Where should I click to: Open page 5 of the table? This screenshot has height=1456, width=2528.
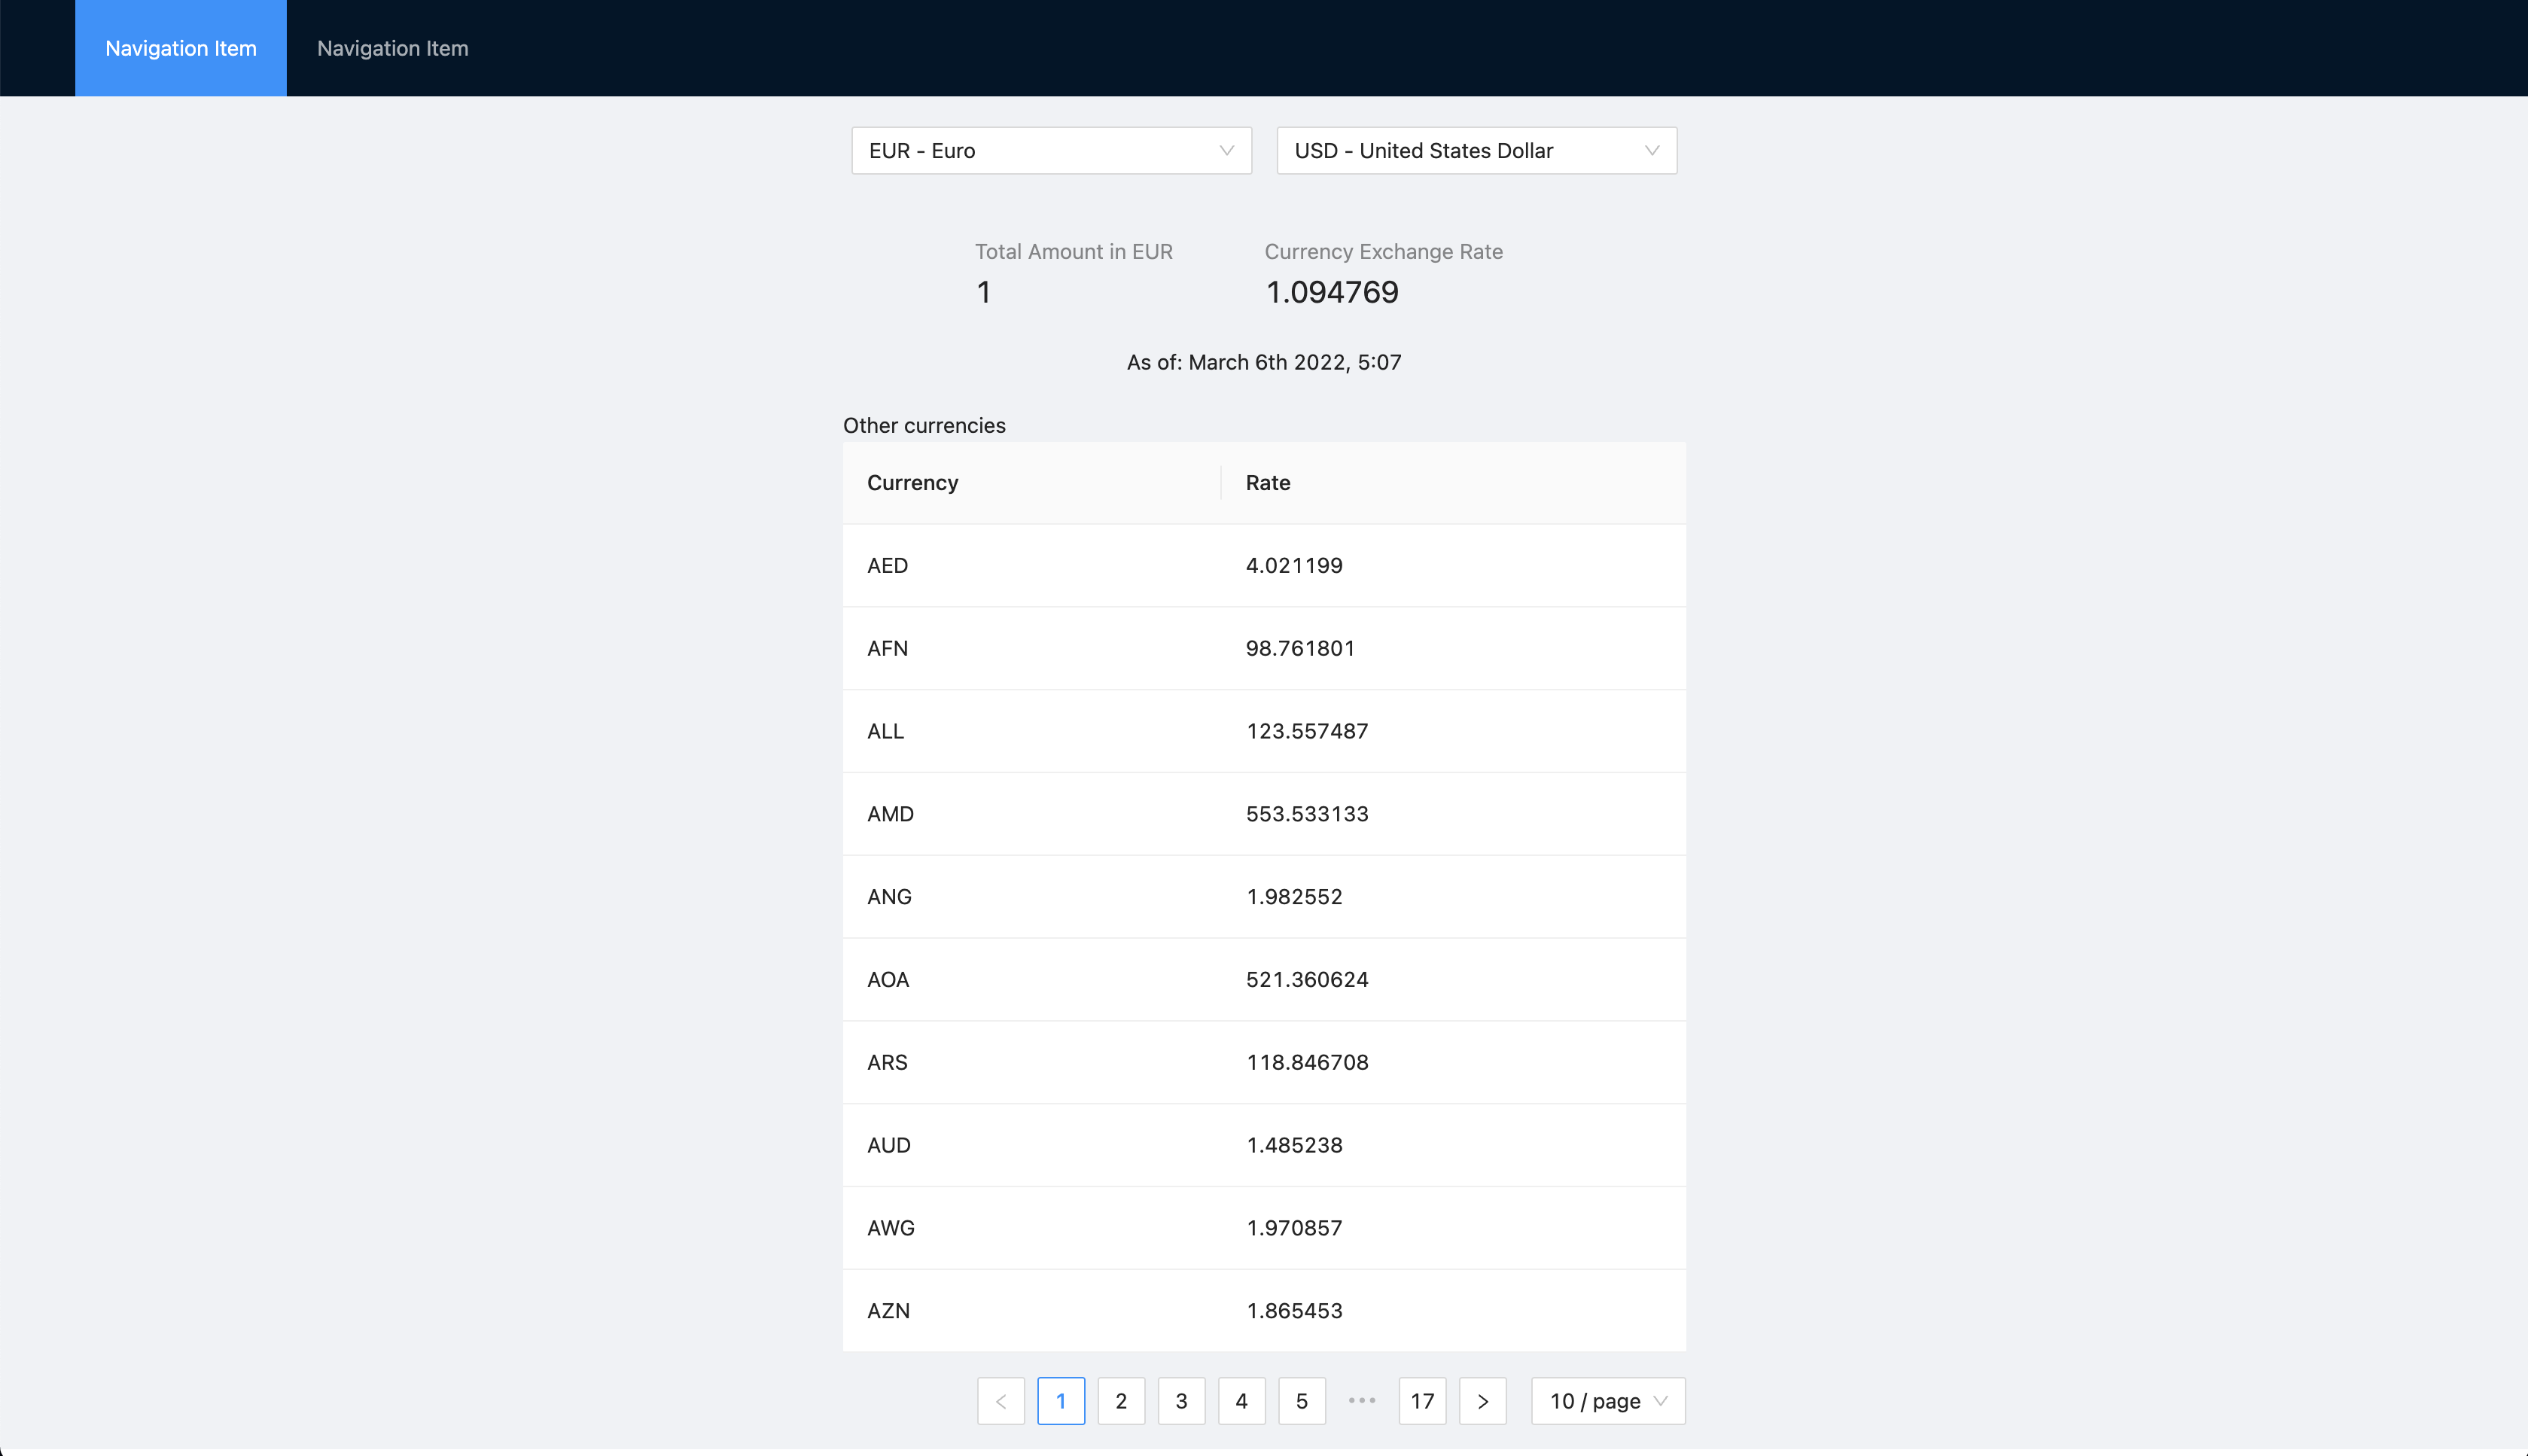[x=1301, y=1401]
